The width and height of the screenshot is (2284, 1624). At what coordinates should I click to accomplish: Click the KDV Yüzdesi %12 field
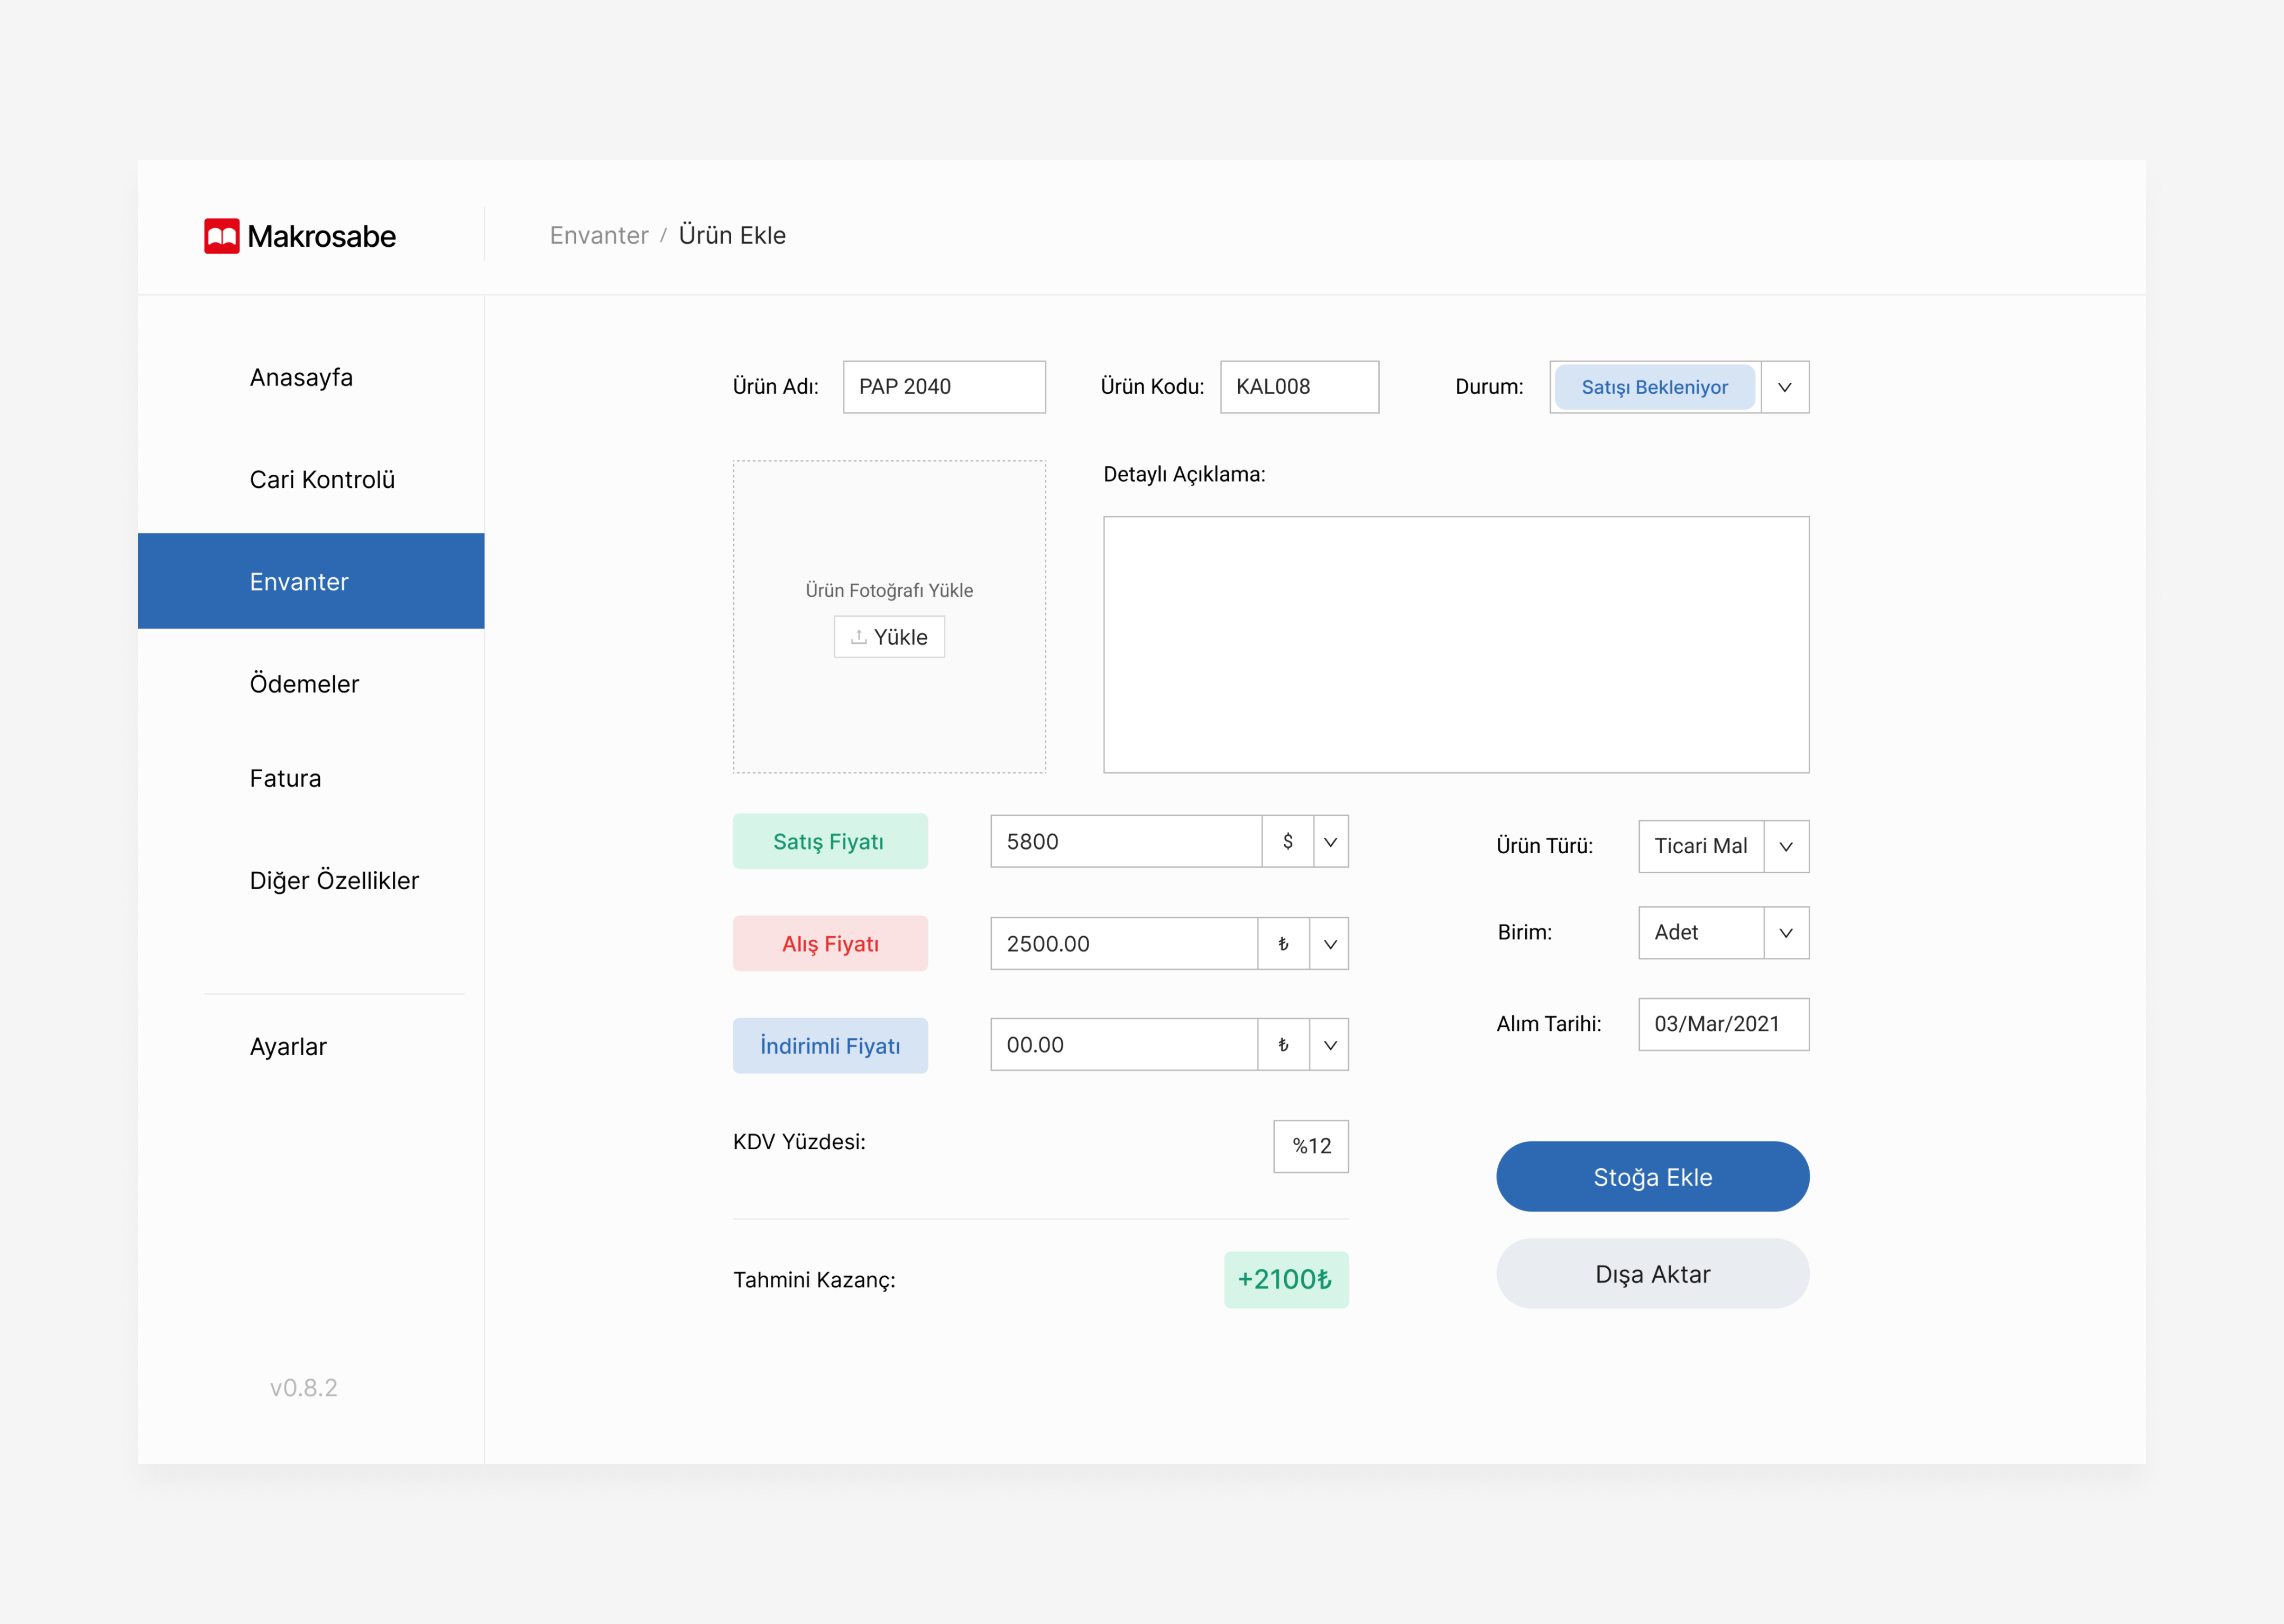pyautogui.click(x=1311, y=1147)
